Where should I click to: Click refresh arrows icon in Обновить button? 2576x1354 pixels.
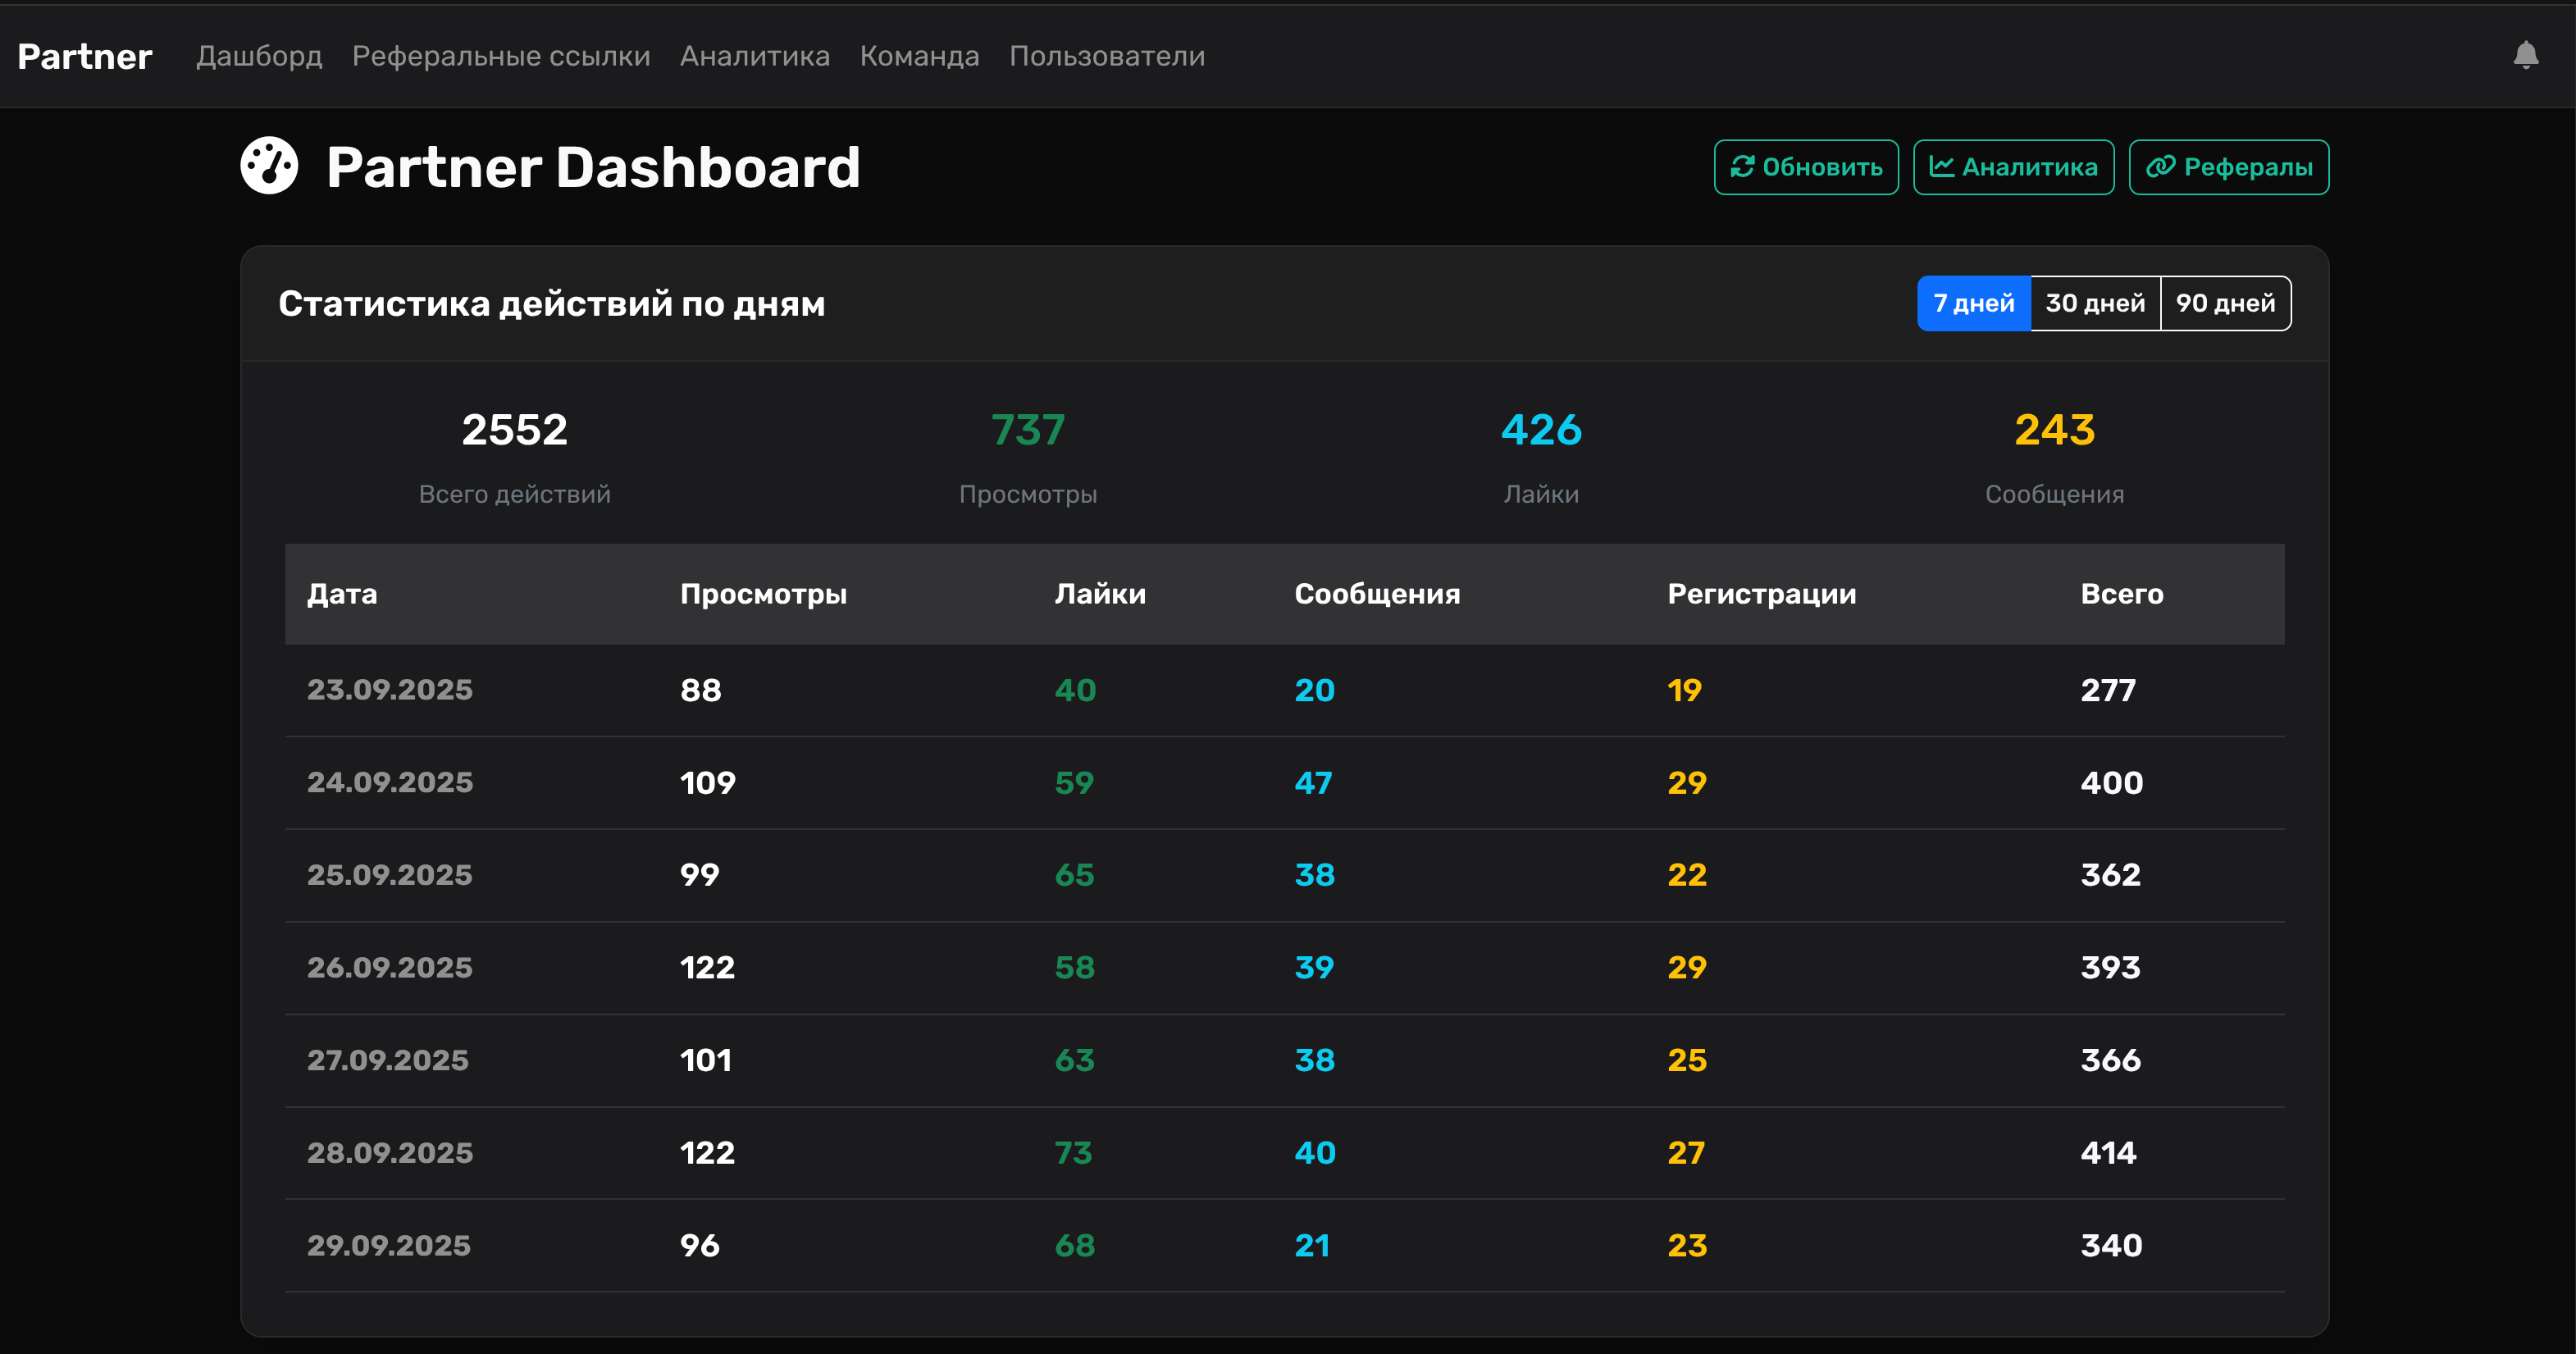[x=1743, y=167]
